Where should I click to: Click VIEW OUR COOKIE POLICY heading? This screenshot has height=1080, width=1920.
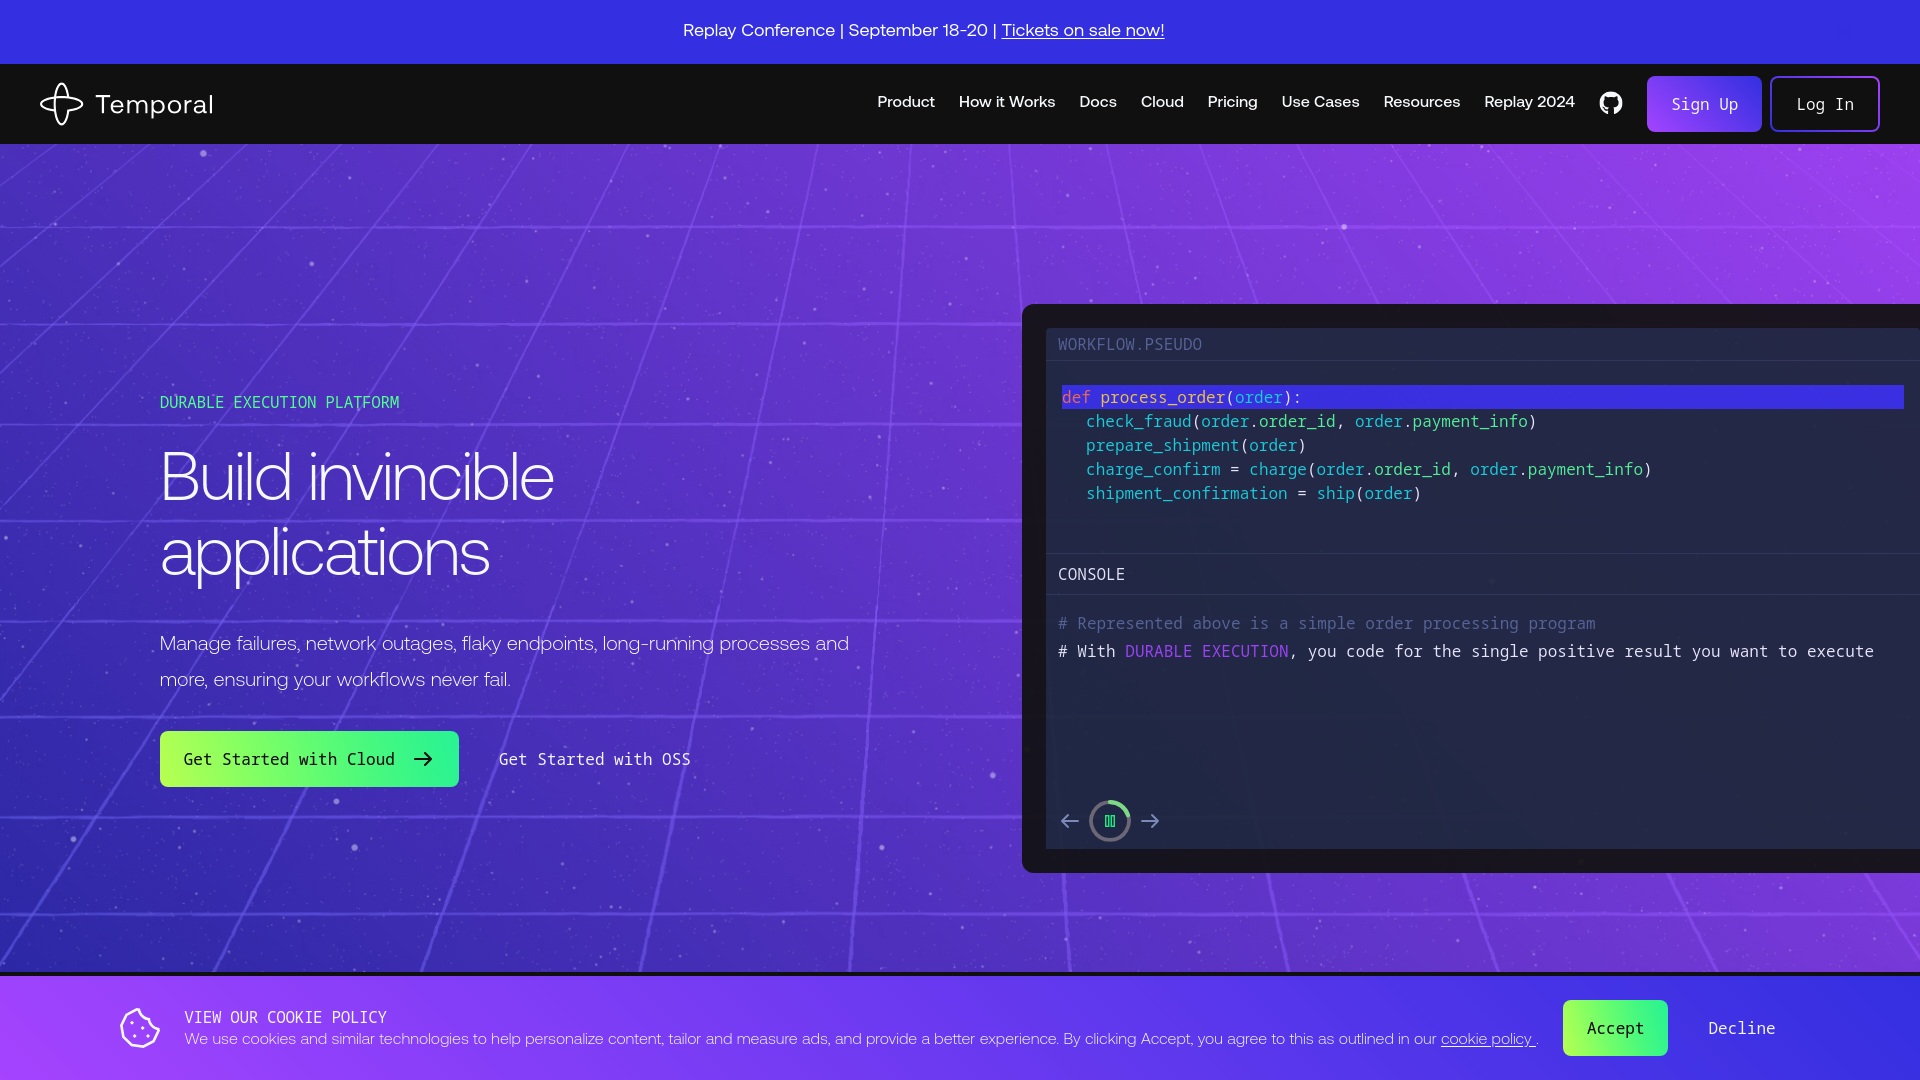[x=285, y=1017]
